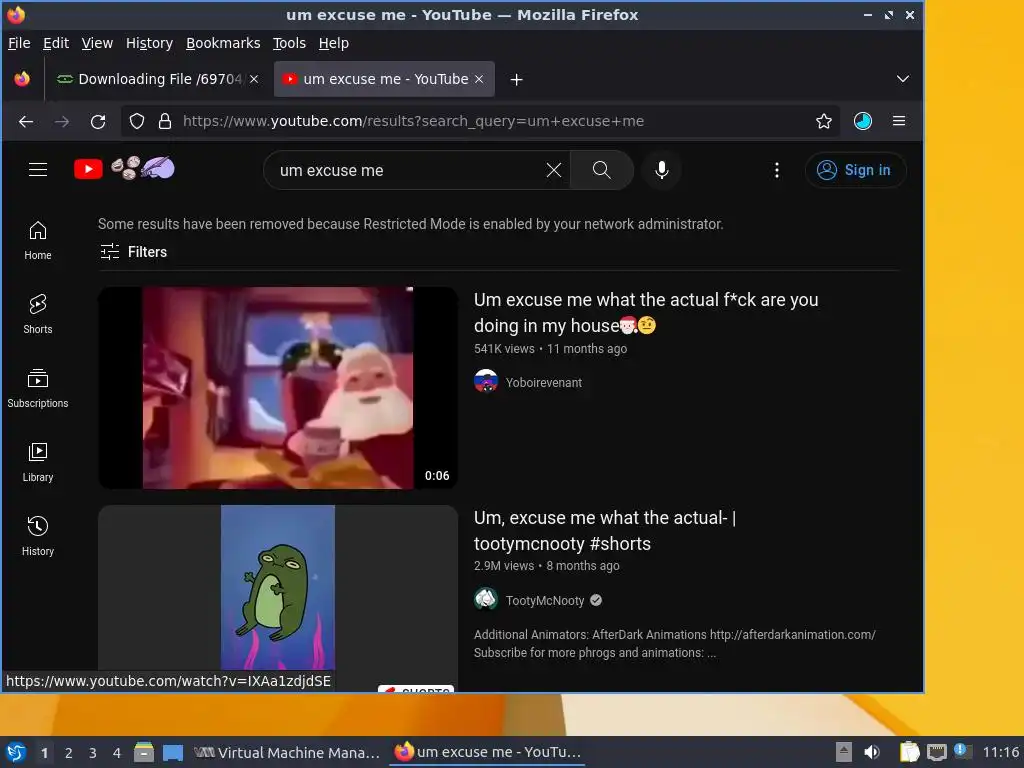Click the Additional Animators description text

(674, 643)
